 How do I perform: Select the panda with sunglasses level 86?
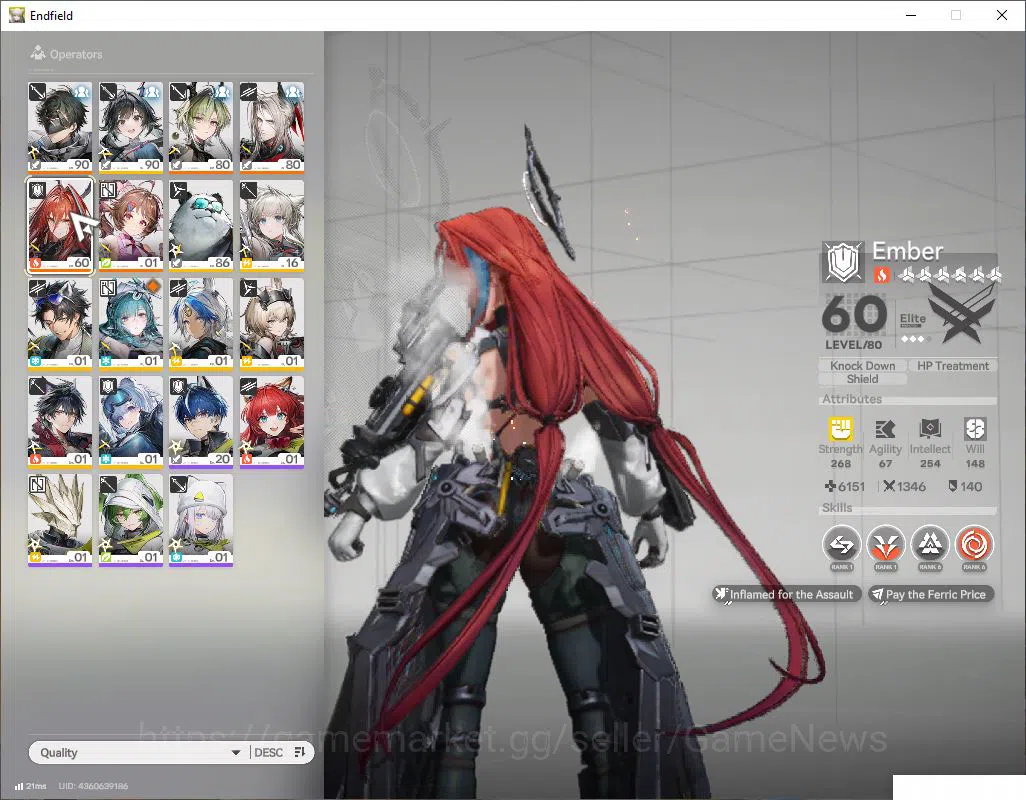click(201, 226)
